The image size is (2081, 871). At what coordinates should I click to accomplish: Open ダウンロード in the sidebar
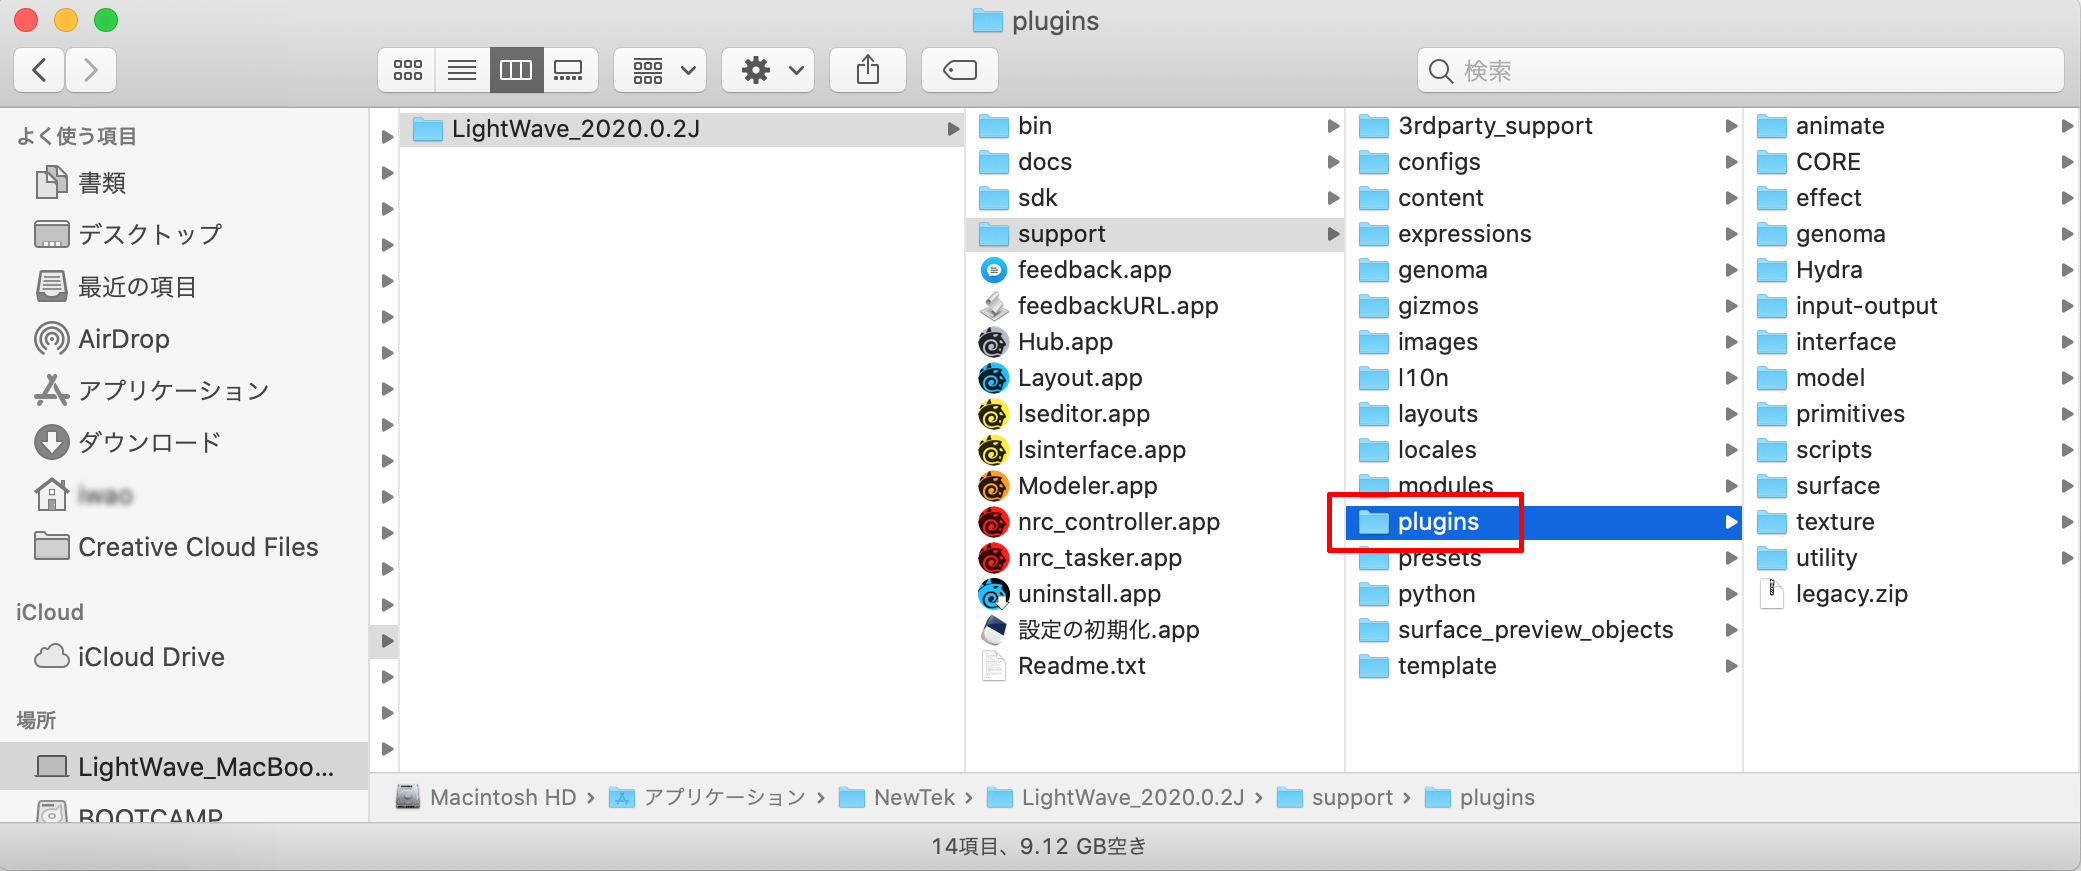(184, 442)
